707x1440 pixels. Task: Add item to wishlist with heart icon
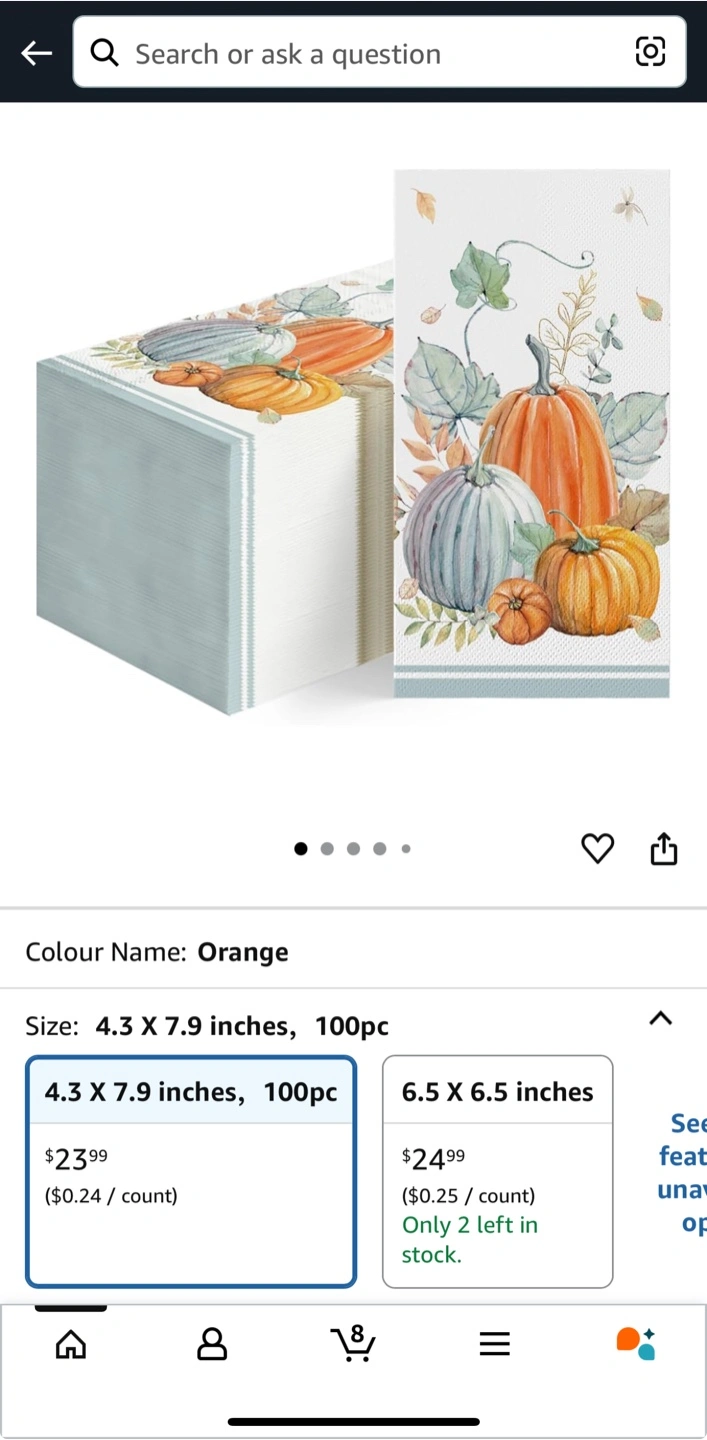[597, 849]
